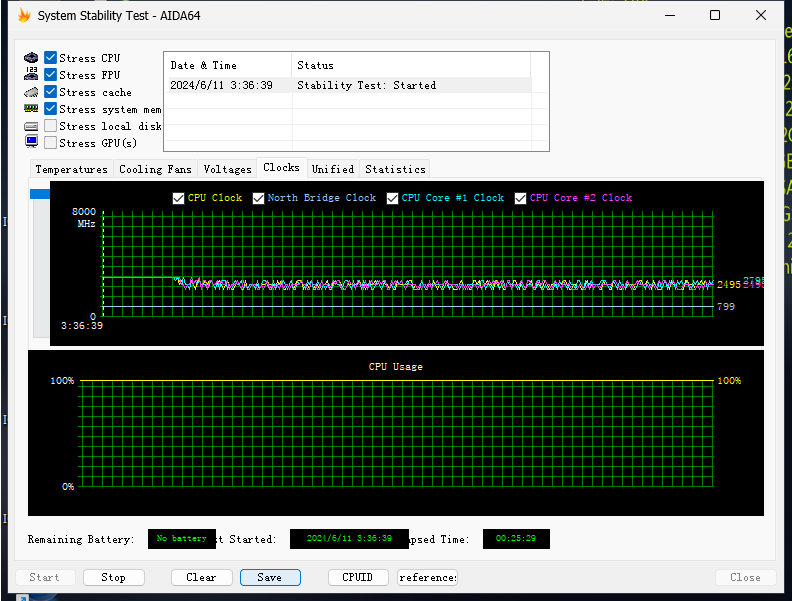Click the CPU chip icon beside Stress CPU

(x=31, y=58)
